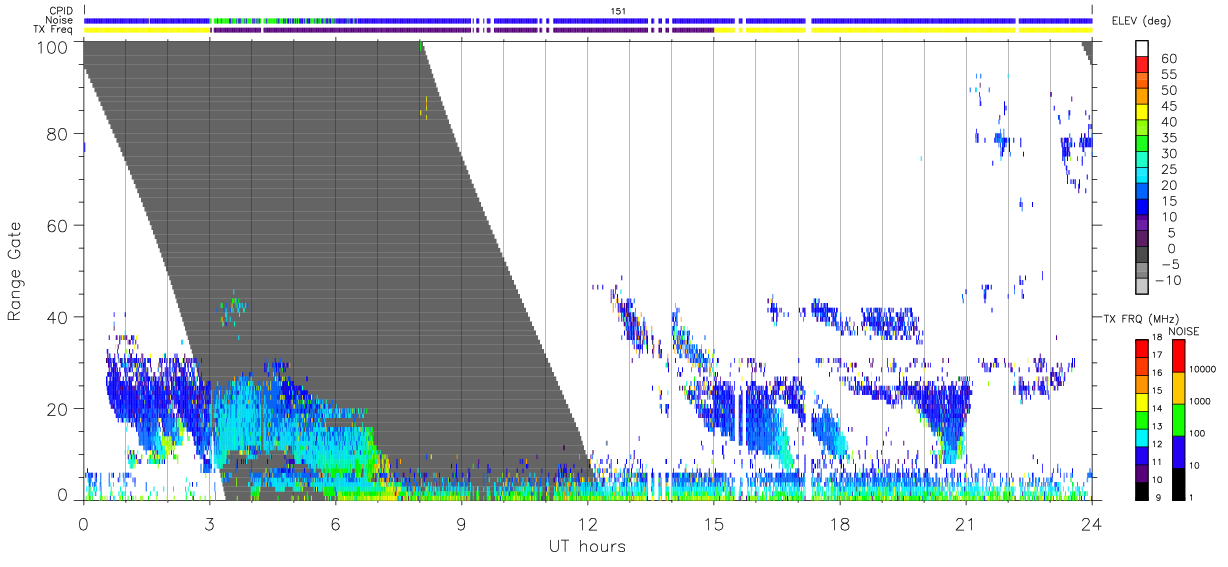
Task: Click the "Range Gate" y-axis title
Action: point(15,270)
